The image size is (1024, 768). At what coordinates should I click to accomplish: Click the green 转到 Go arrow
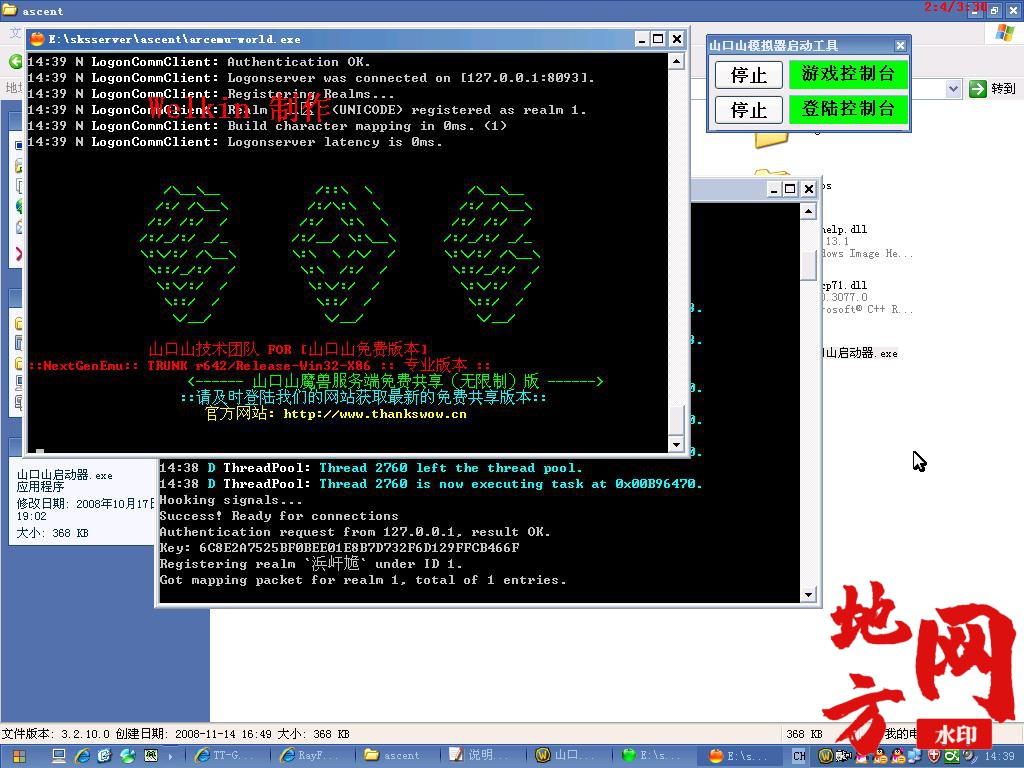[x=978, y=88]
